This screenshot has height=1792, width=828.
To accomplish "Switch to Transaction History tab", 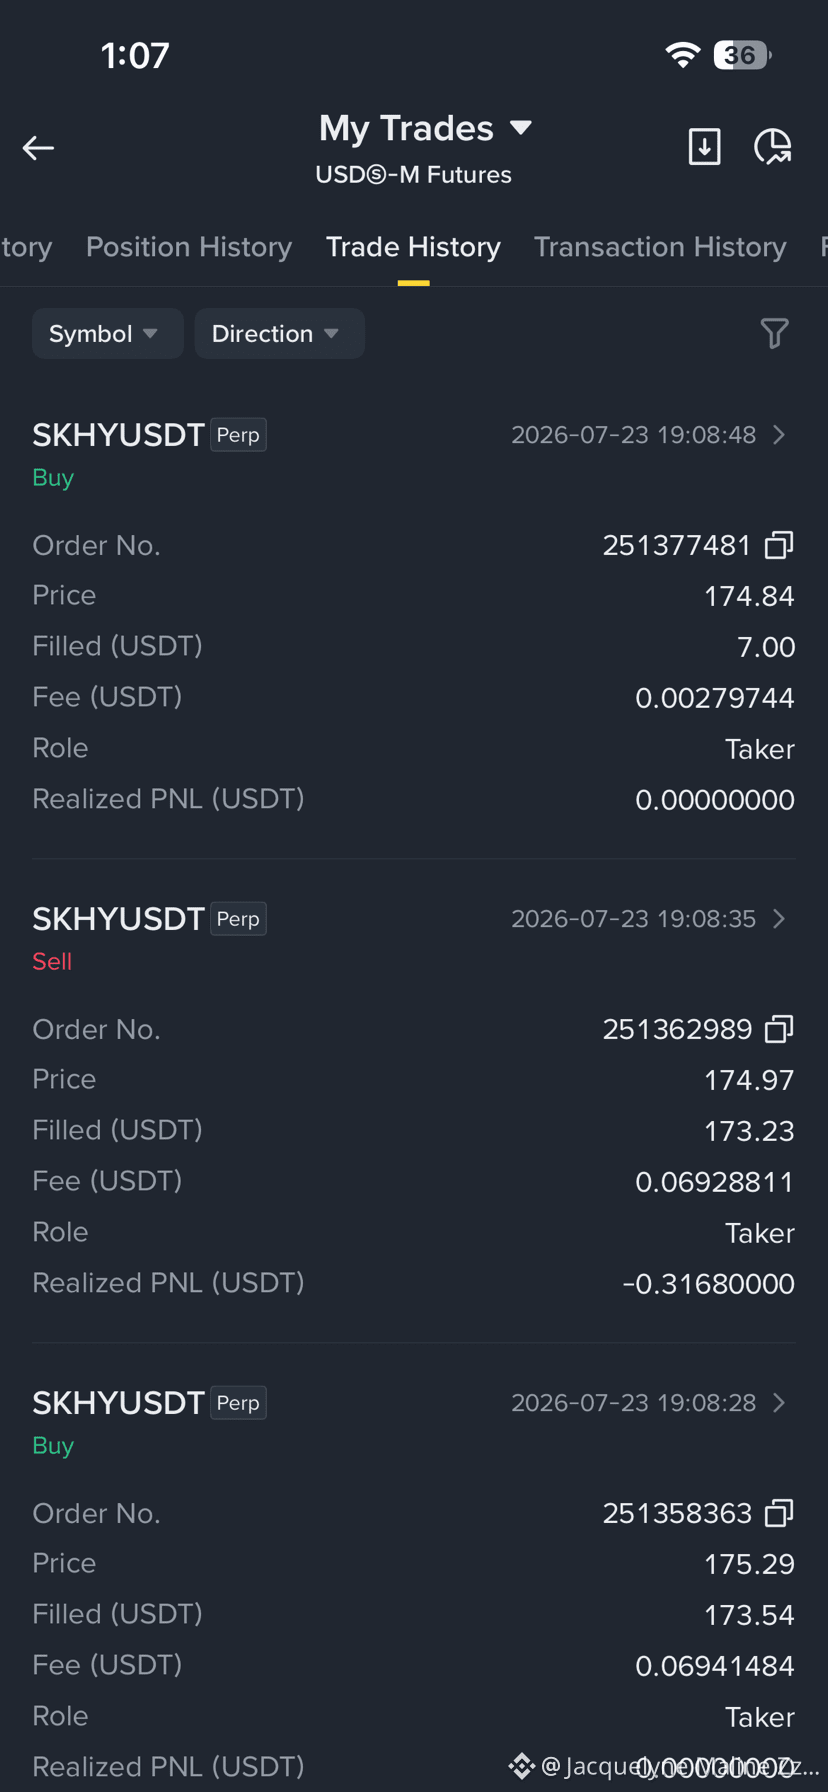I will tap(660, 247).
